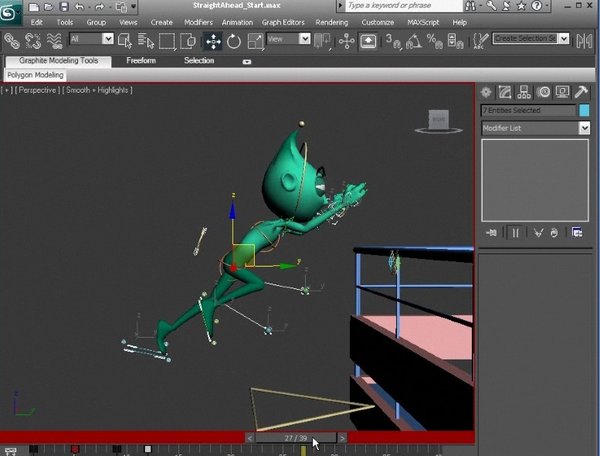Click the time slider 27 / 39

pyautogui.click(x=296, y=438)
